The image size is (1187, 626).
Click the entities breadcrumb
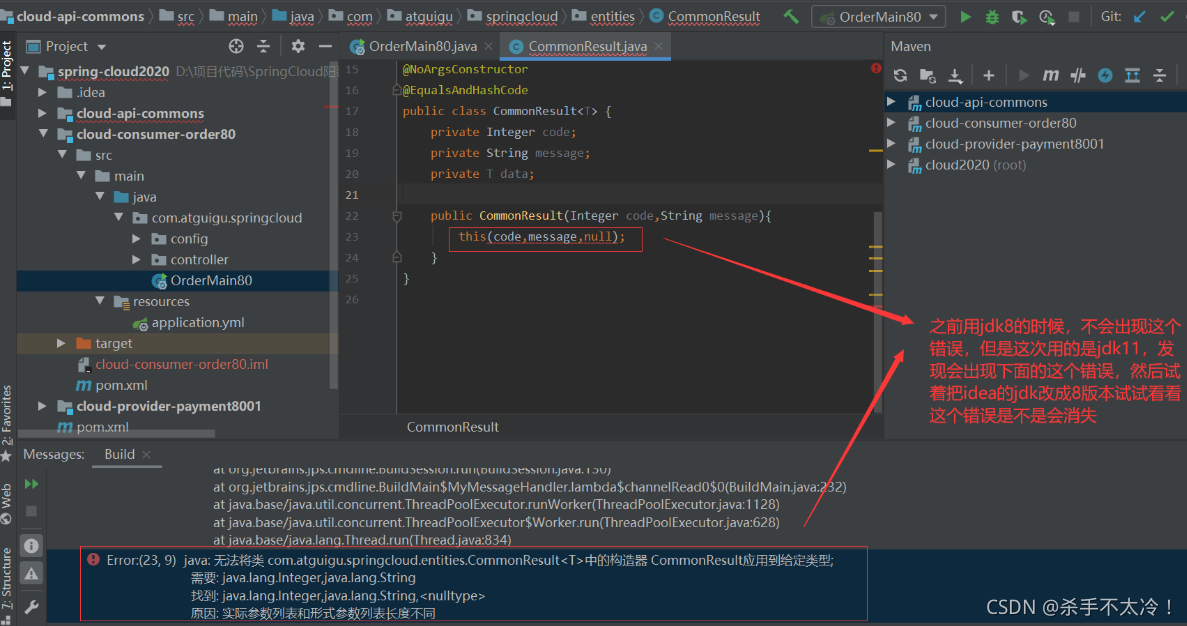(612, 16)
